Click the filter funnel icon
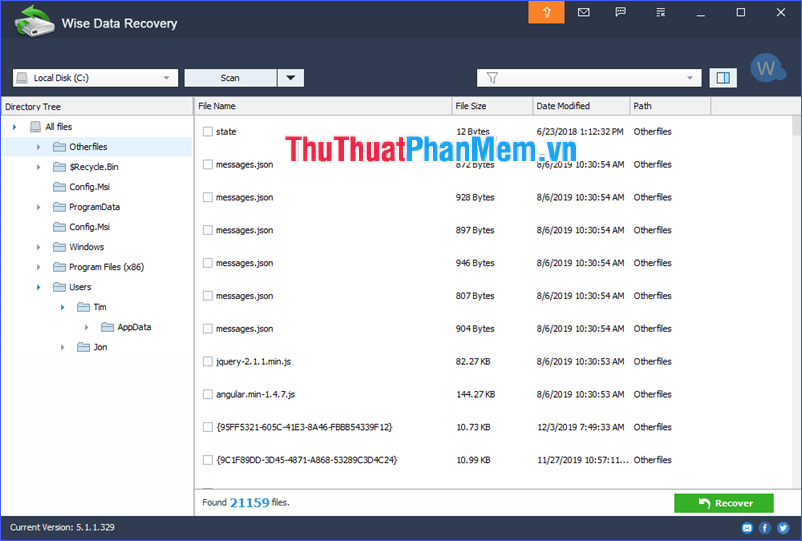802x541 pixels. 492,78
